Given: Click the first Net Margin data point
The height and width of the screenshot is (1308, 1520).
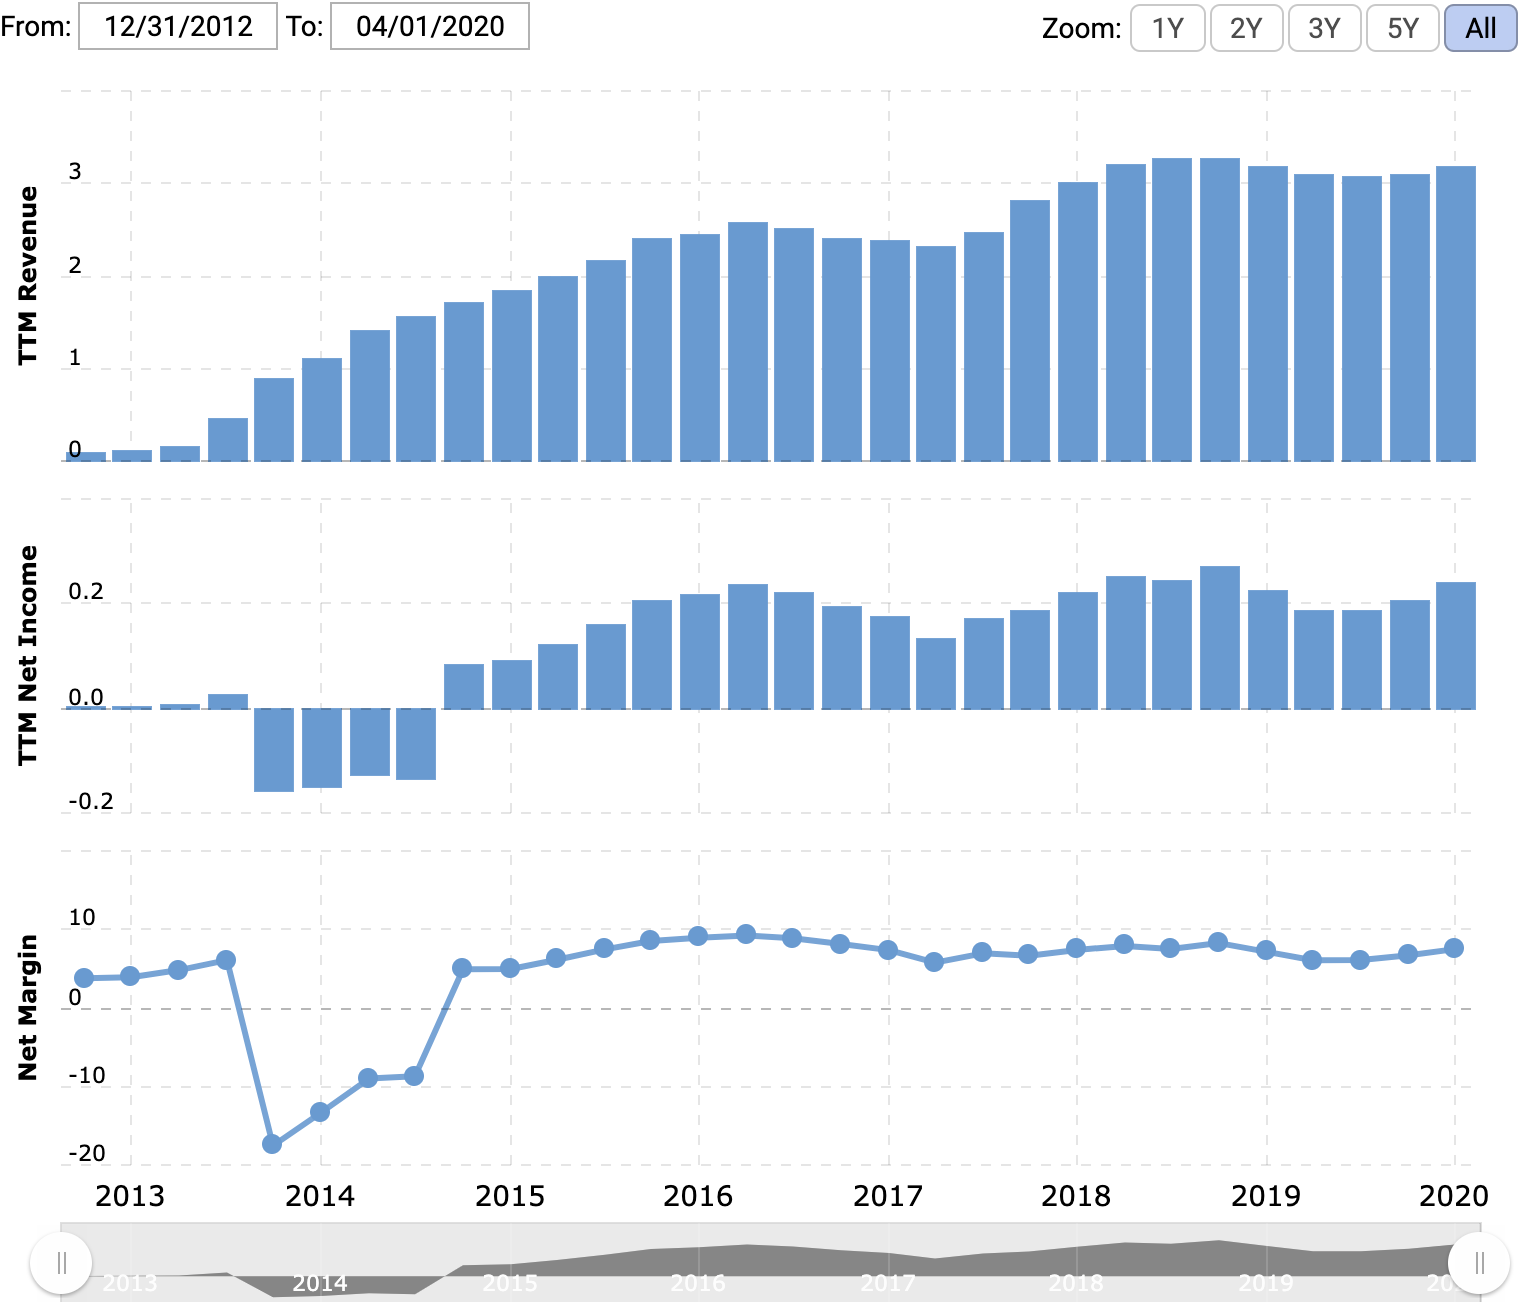Looking at the screenshot, I should tap(84, 978).
